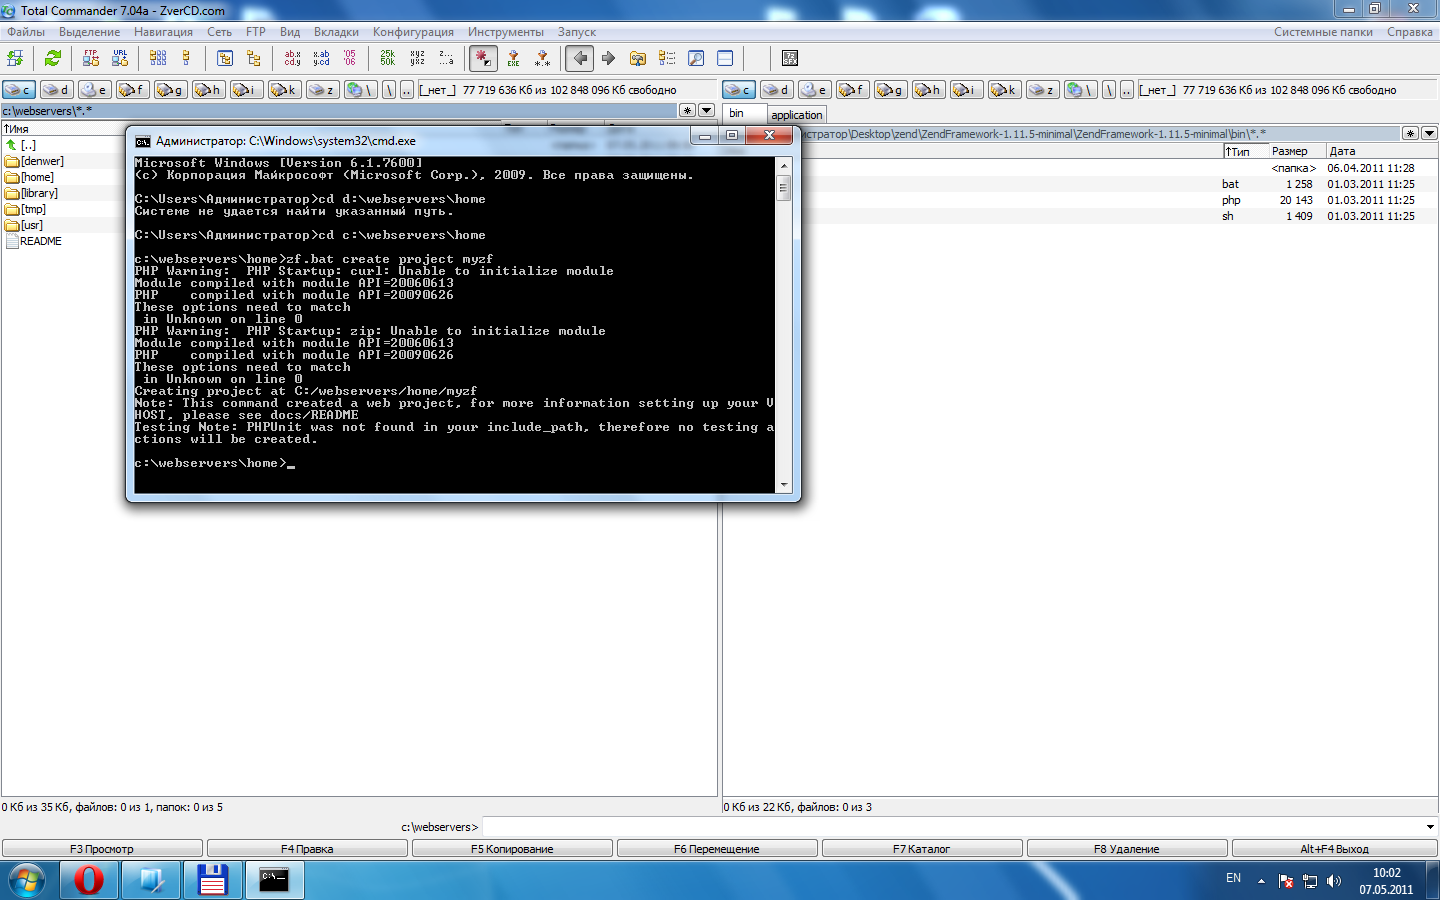
Task: Open the file search magnifier icon
Action: (696, 59)
